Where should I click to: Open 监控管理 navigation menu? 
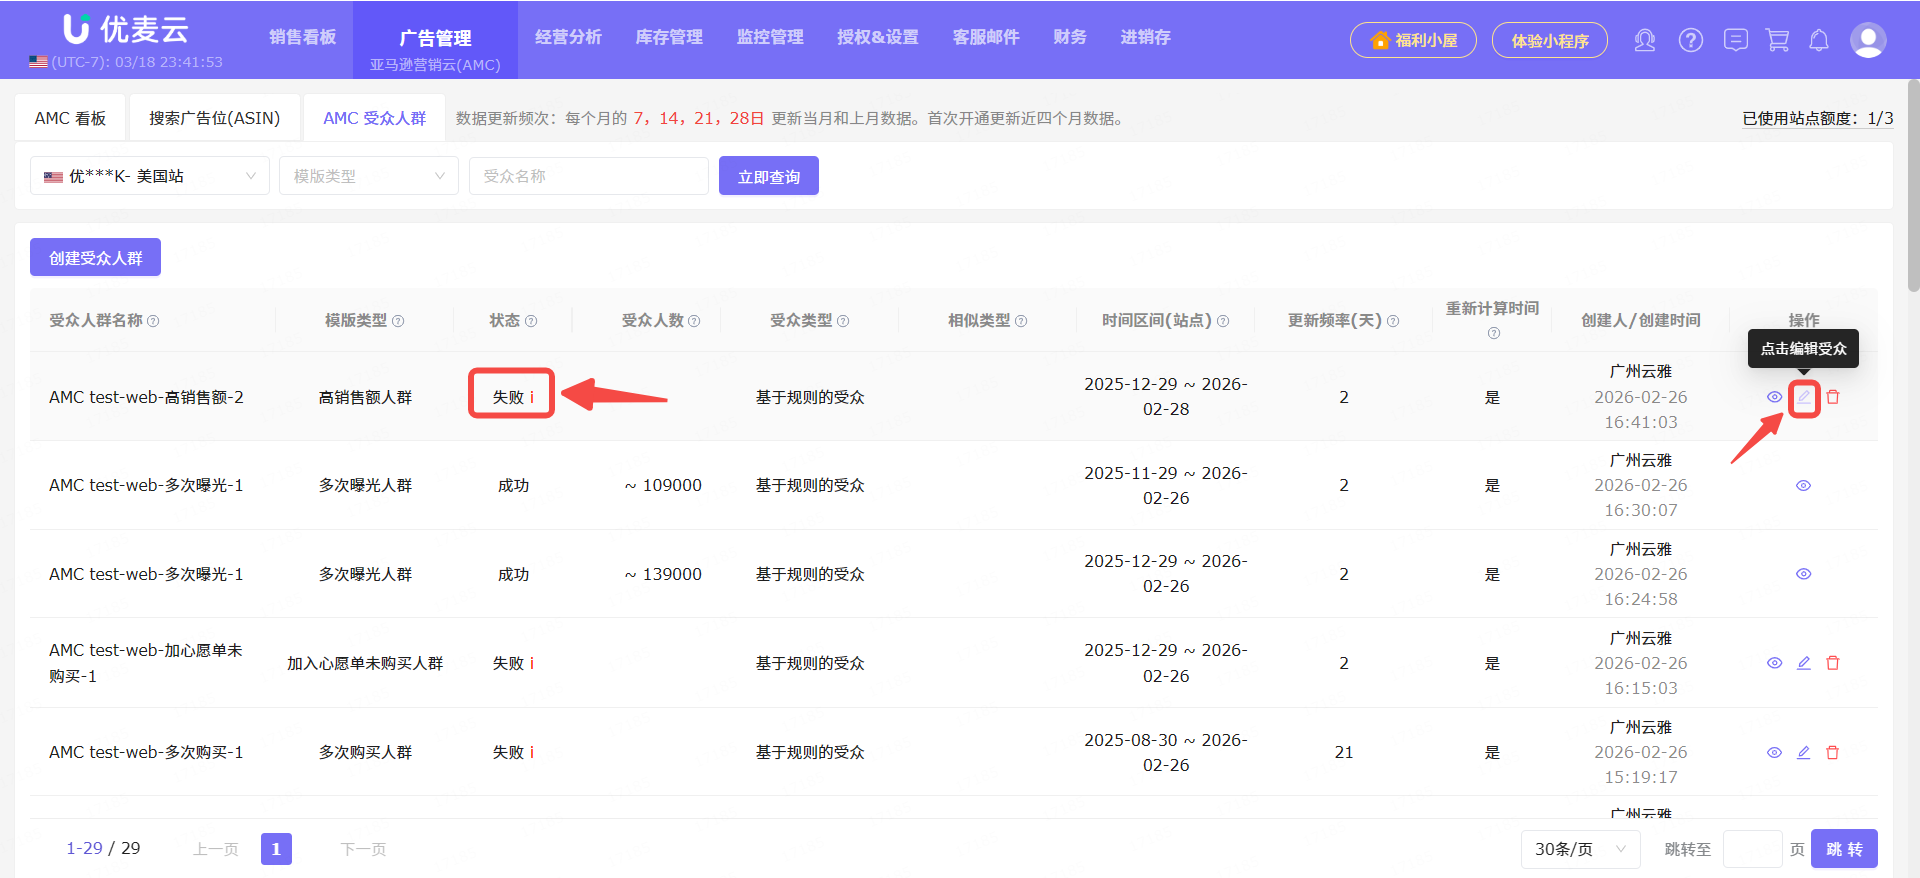770,37
